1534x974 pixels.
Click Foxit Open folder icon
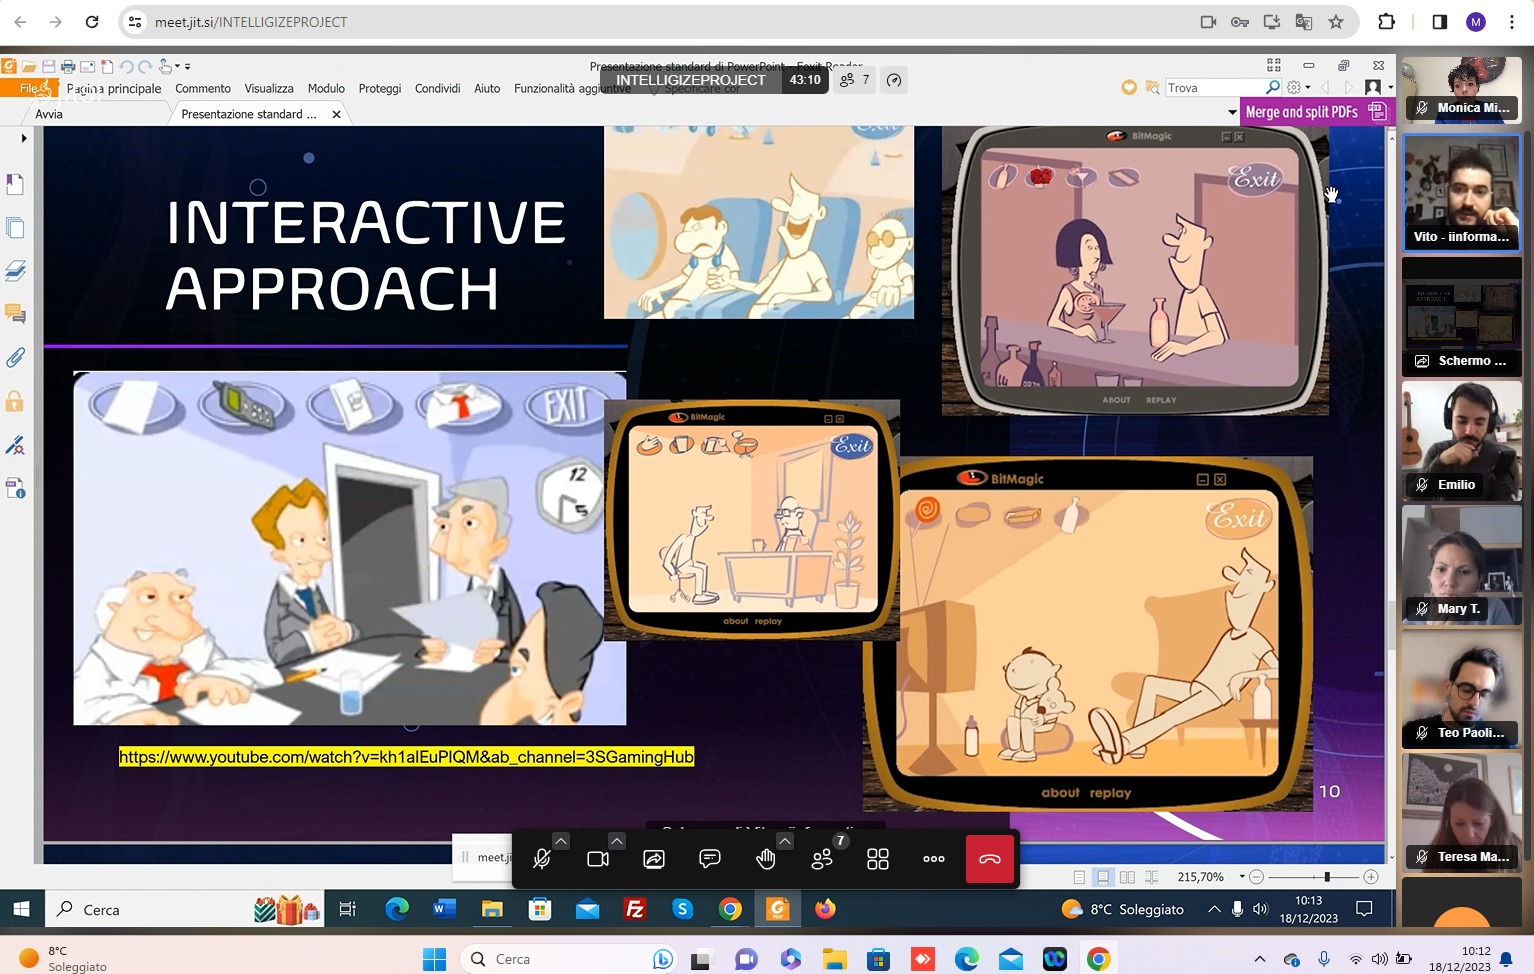point(29,67)
